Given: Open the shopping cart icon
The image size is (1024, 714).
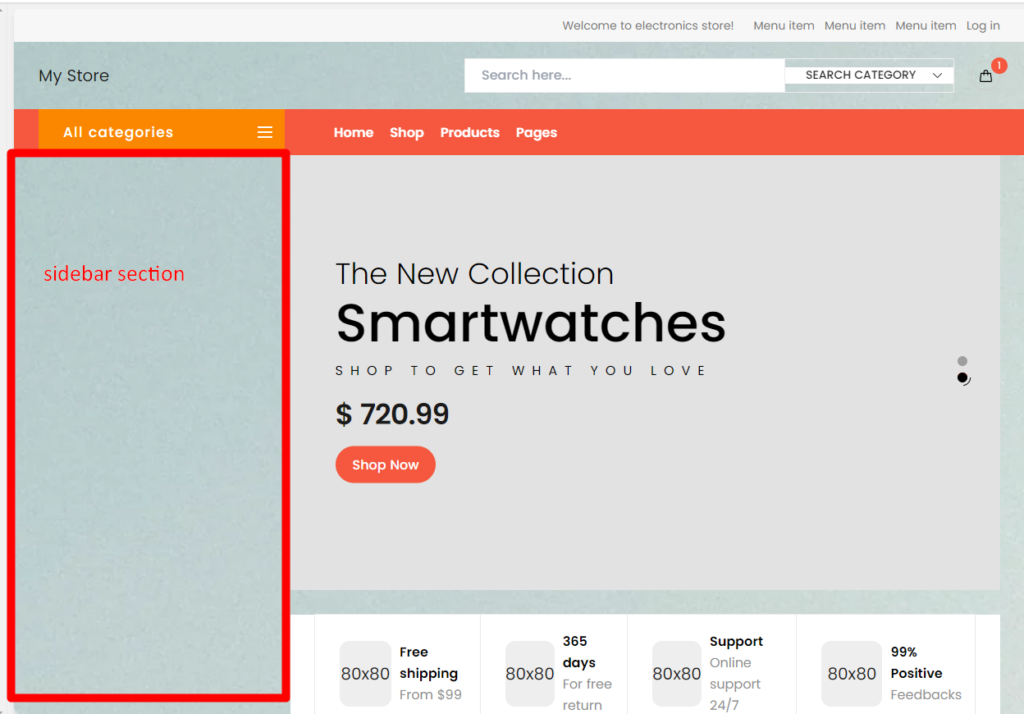Looking at the screenshot, I should pyautogui.click(x=985, y=76).
